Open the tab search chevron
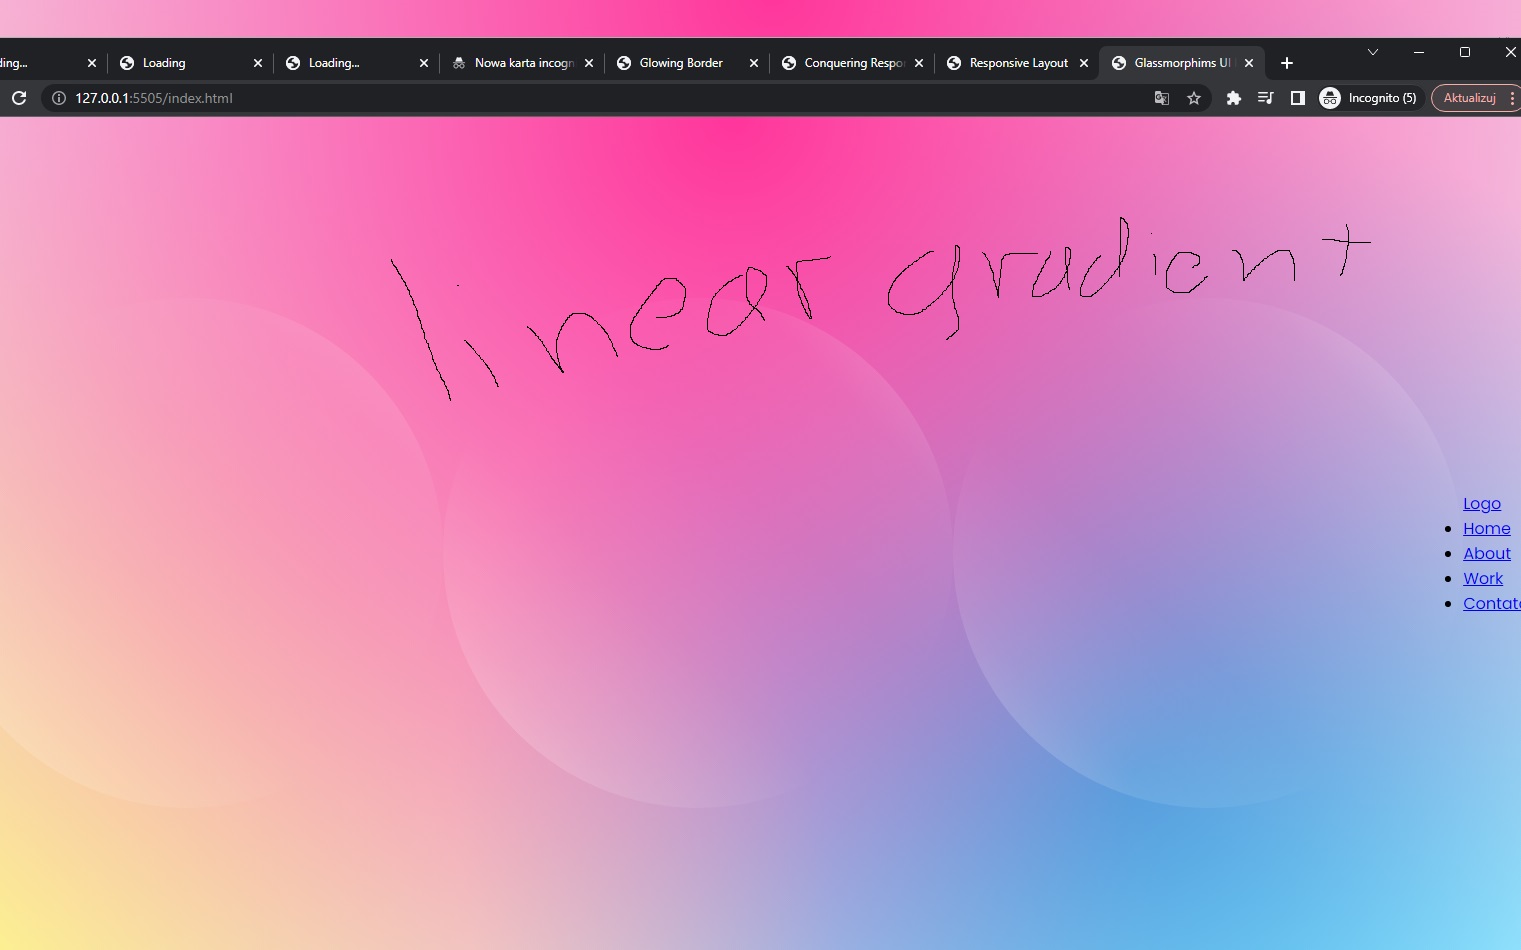Viewport: 1521px width, 950px height. click(1373, 52)
